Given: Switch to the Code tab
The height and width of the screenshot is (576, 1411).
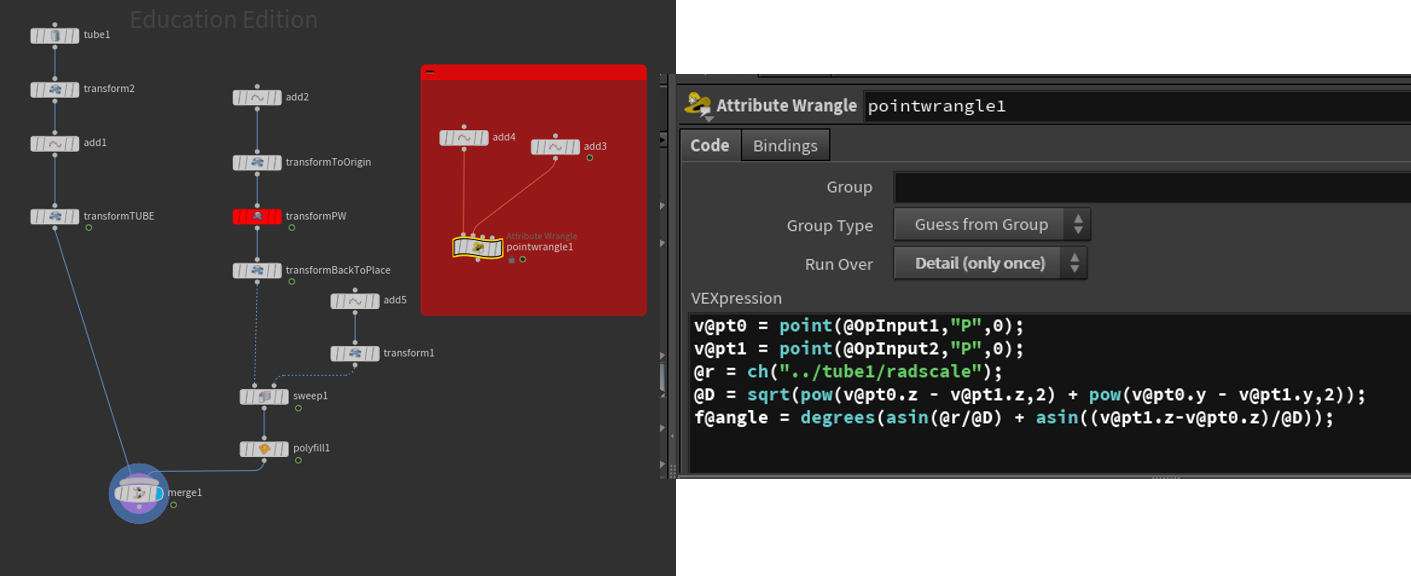Looking at the screenshot, I should 710,146.
